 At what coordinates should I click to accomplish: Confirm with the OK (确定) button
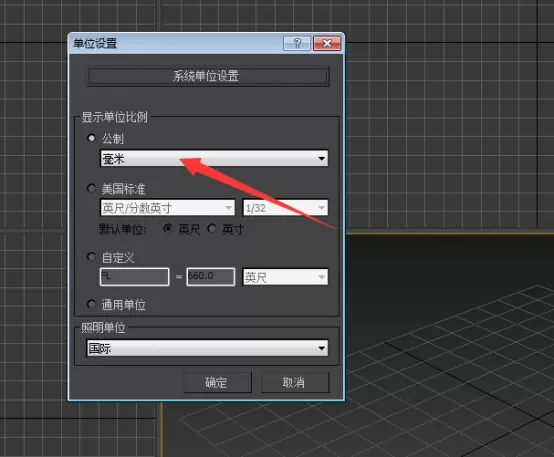click(218, 382)
